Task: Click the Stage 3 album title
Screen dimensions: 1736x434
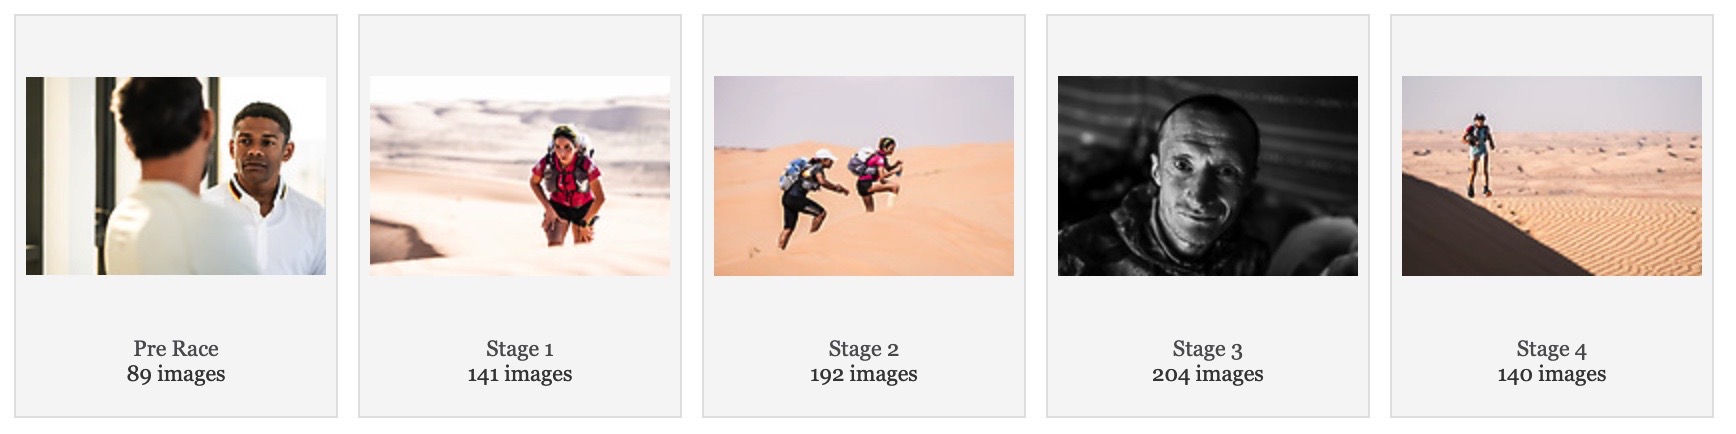Action: point(1208,349)
